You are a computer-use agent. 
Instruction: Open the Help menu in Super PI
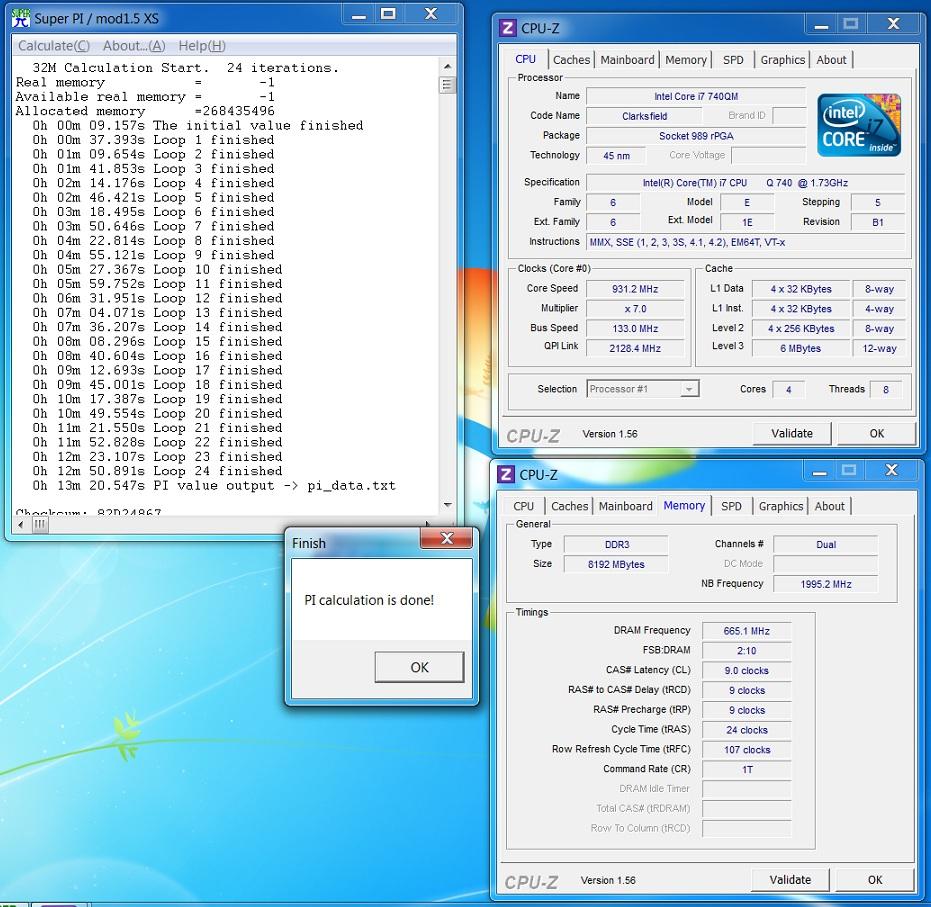(x=202, y=46)
